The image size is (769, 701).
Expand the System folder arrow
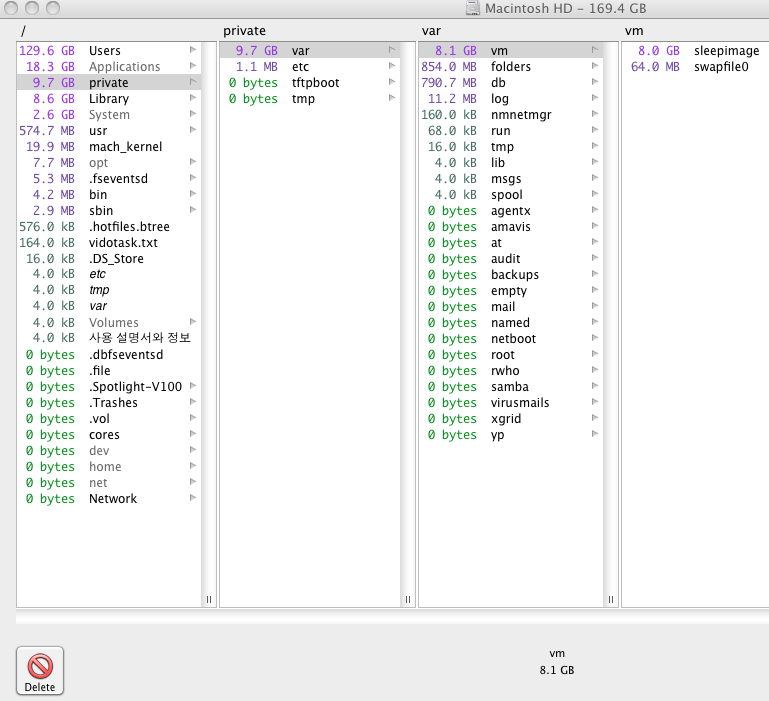[193, 114]
